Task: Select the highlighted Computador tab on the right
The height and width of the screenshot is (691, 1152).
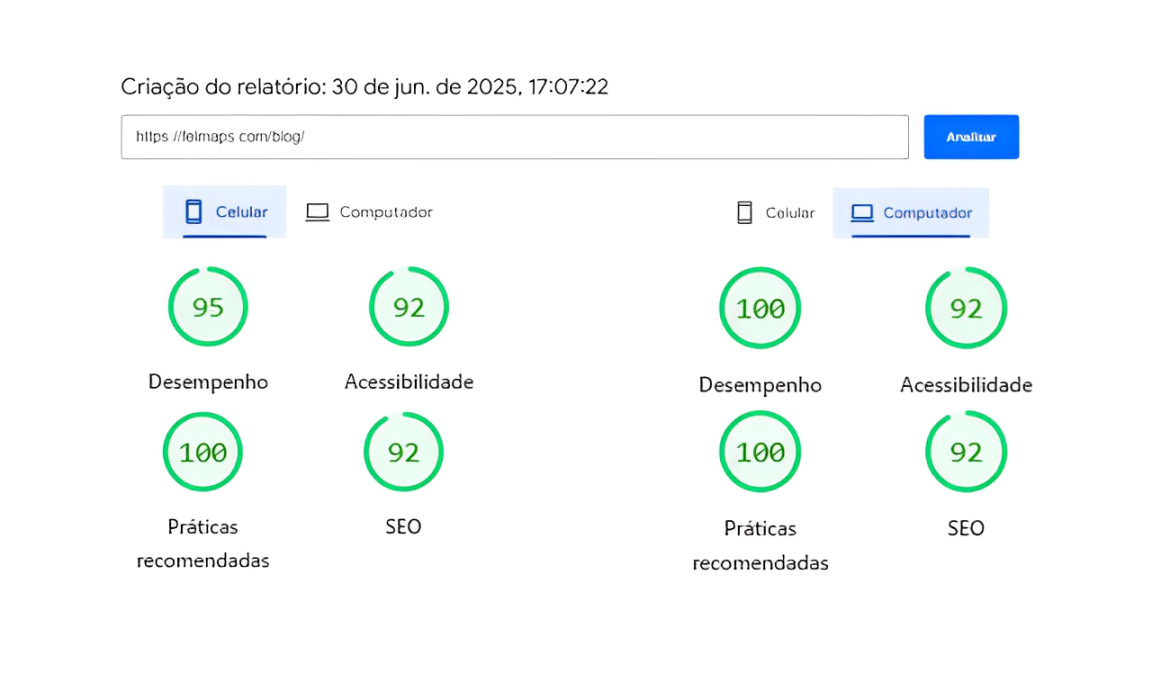Action: click(911, 213)
